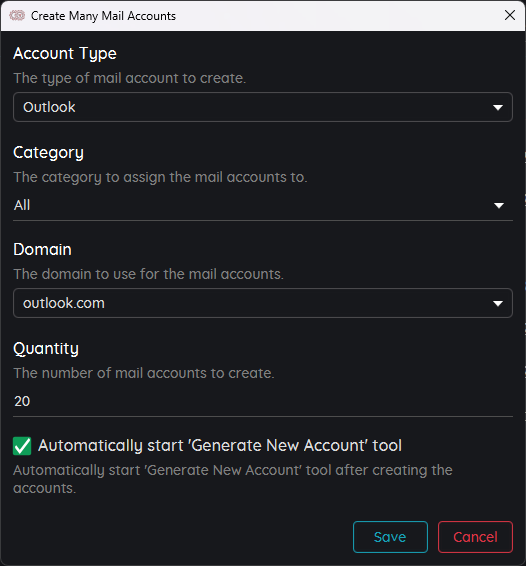Close the Create Many Mail Accounts dialog
The width and height of the screenshot is (526, 566).
(x=509, y=15)
